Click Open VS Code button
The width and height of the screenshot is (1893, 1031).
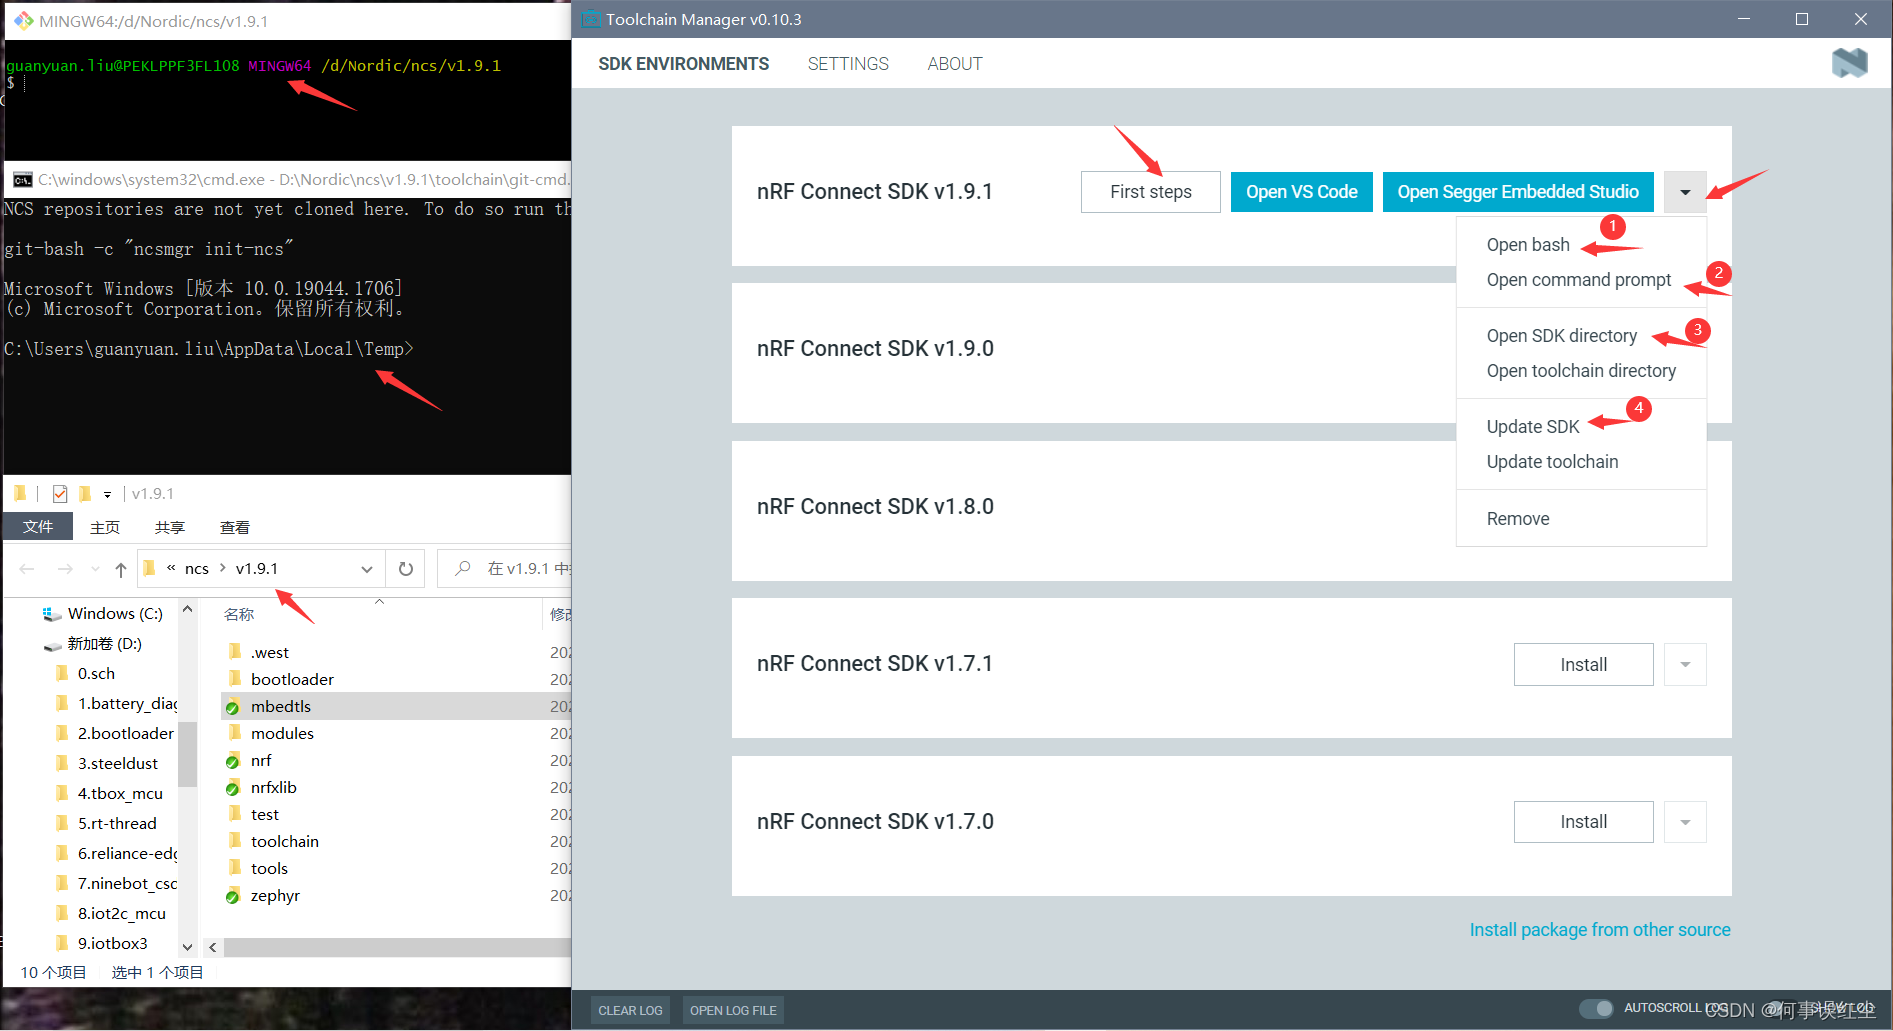(1301, 192)
